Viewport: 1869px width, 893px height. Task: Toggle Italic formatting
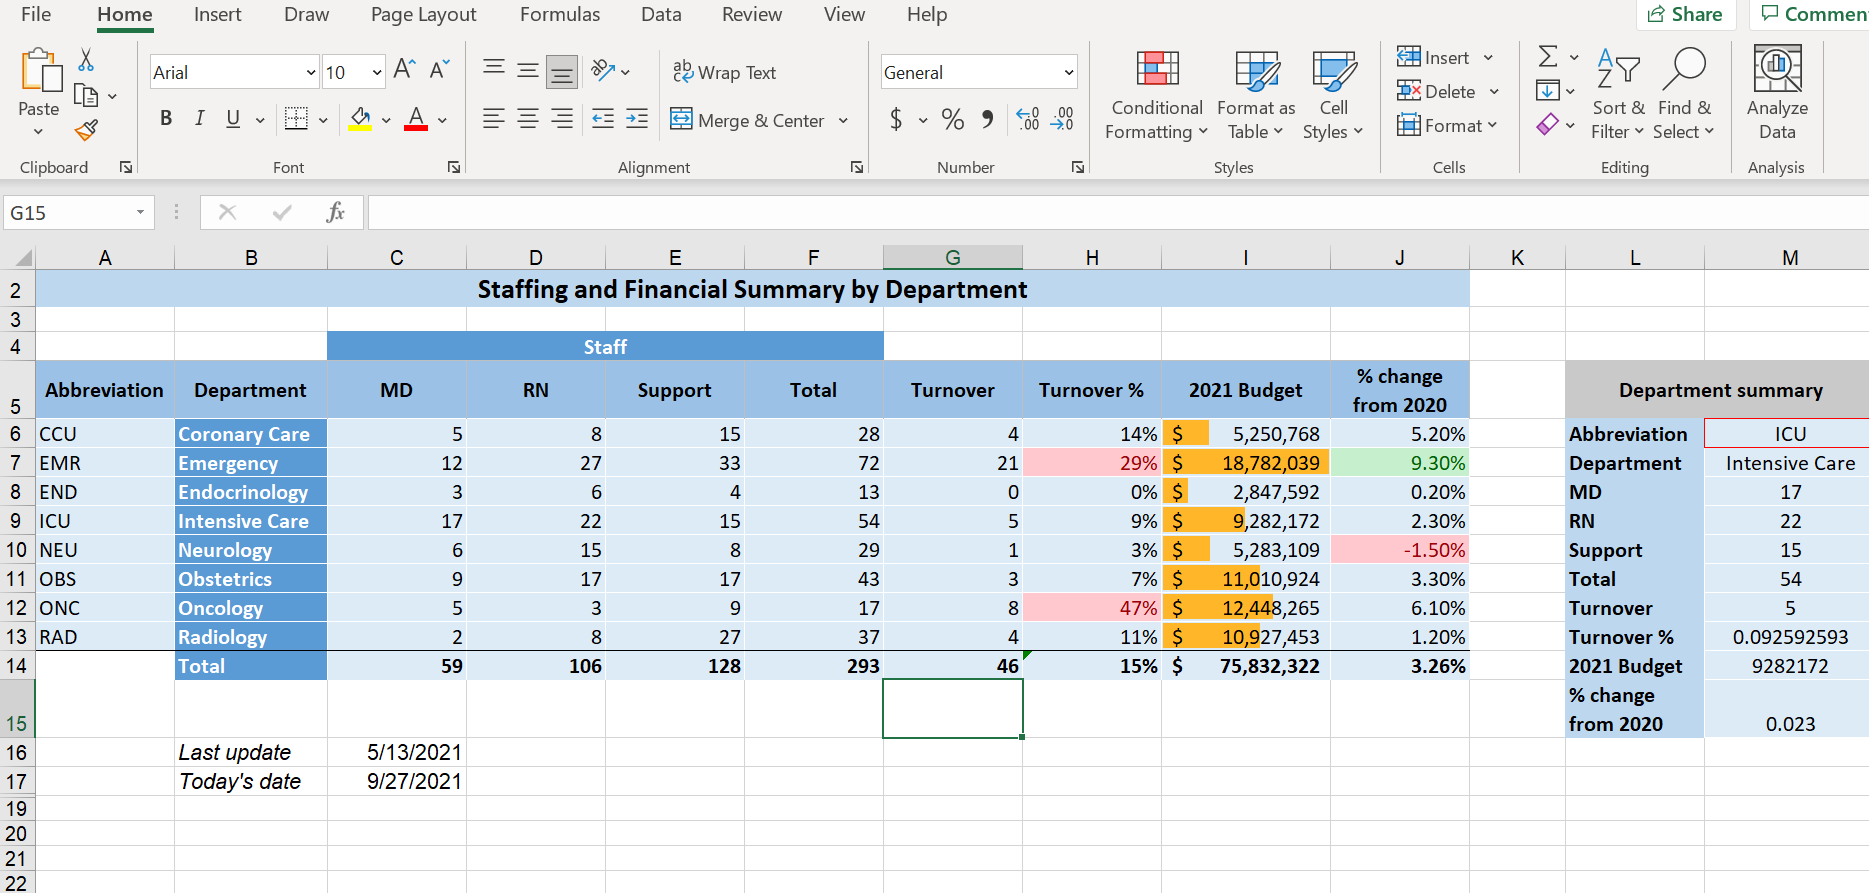coord(200,119)
